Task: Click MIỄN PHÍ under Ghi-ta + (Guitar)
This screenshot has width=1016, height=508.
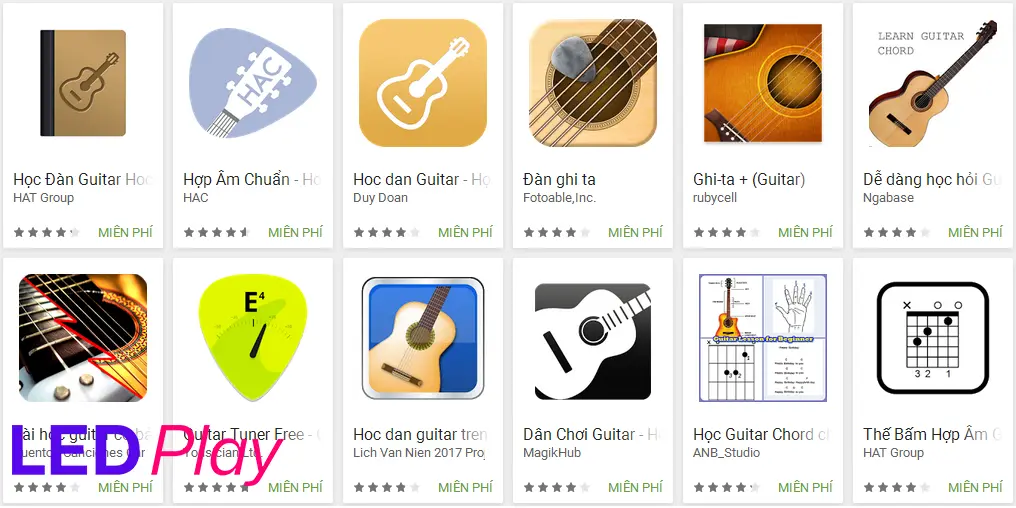Action: (805, 232)
